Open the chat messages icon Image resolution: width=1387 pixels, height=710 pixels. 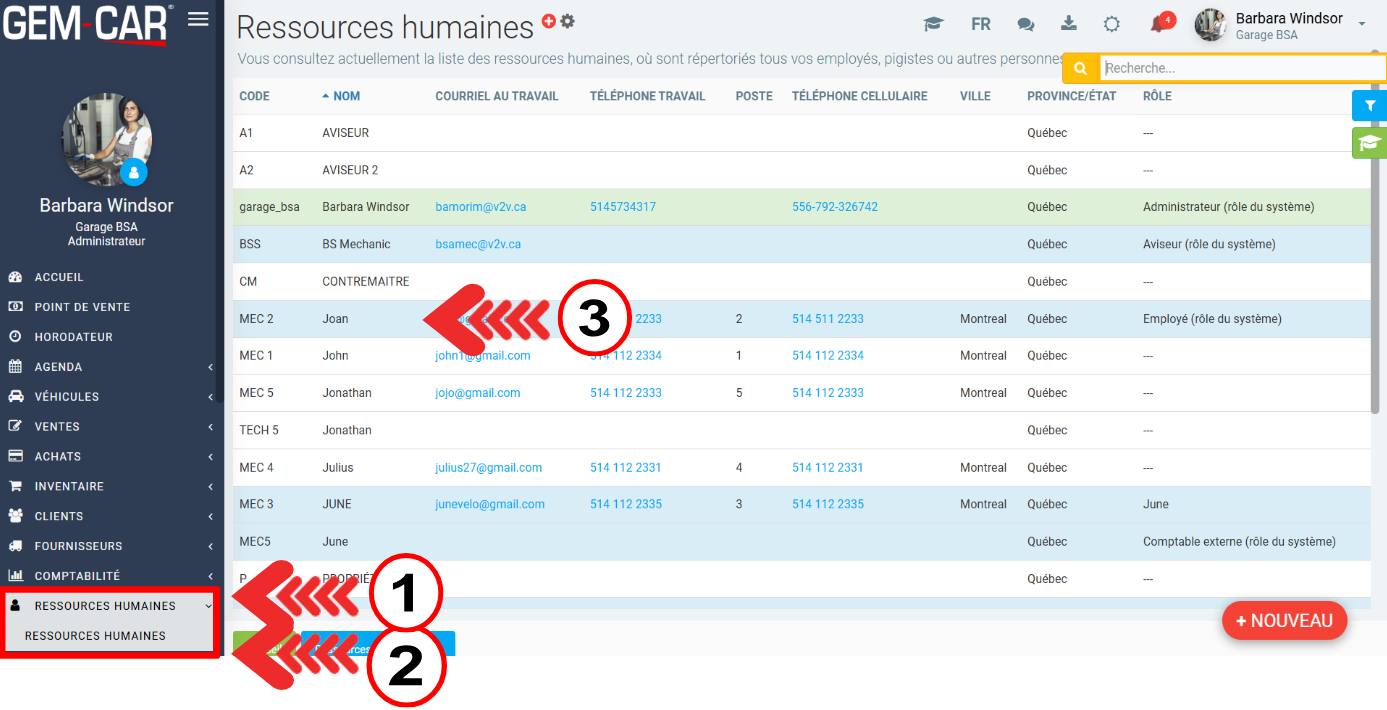1025,24
